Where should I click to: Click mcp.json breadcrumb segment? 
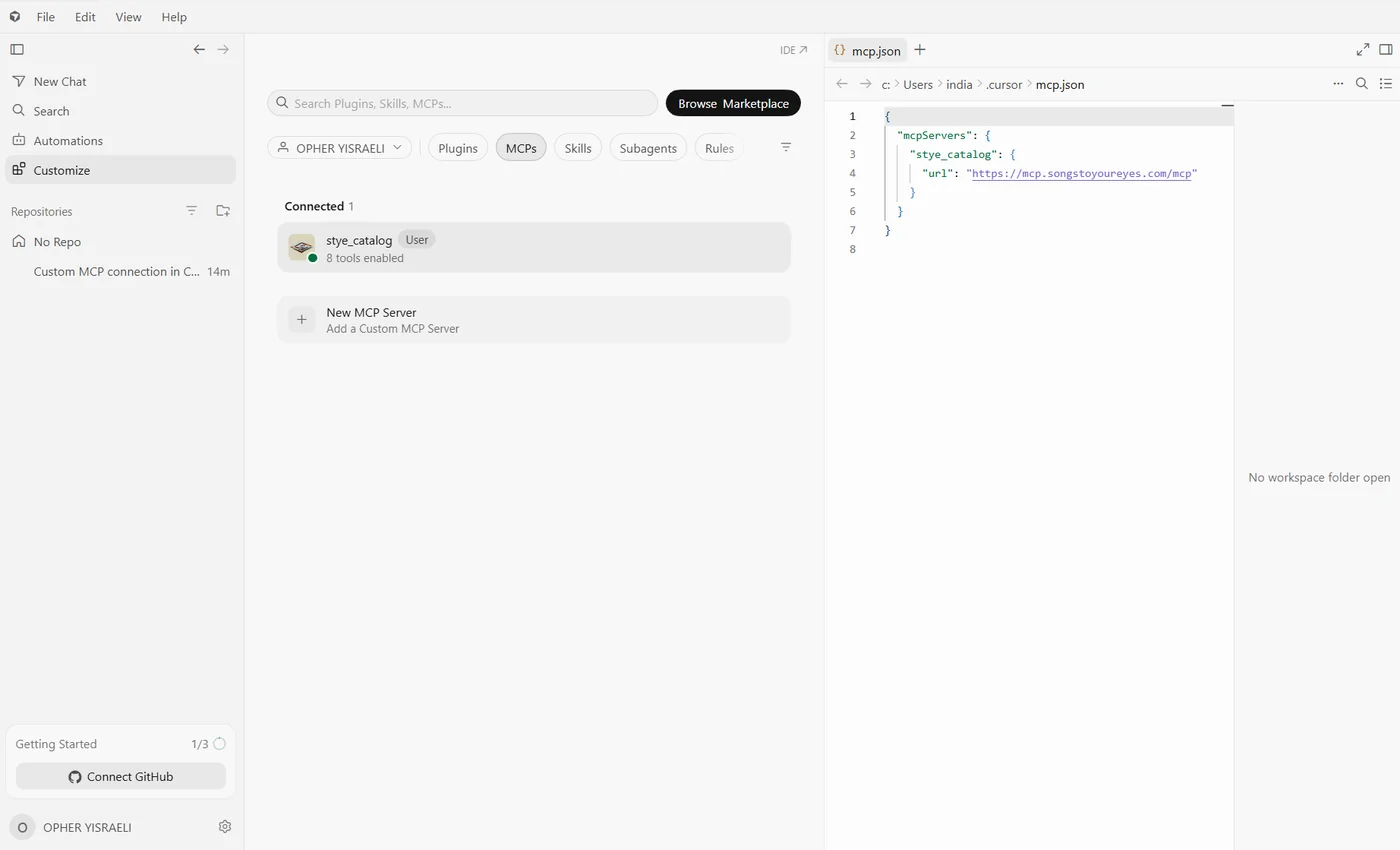(x=1060, y=85)
